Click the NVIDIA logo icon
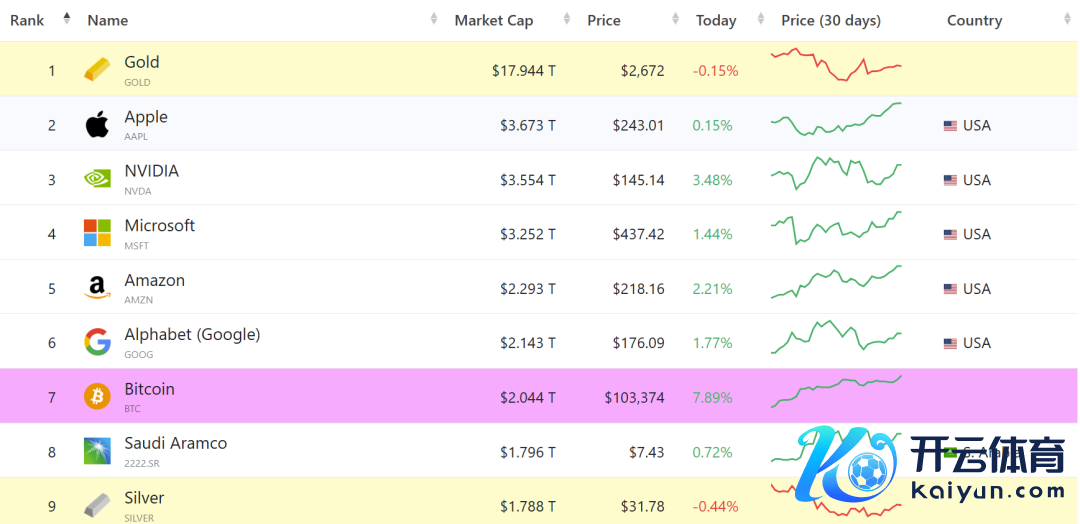The width and height of the screenshot is (1080, 524). 97,179
